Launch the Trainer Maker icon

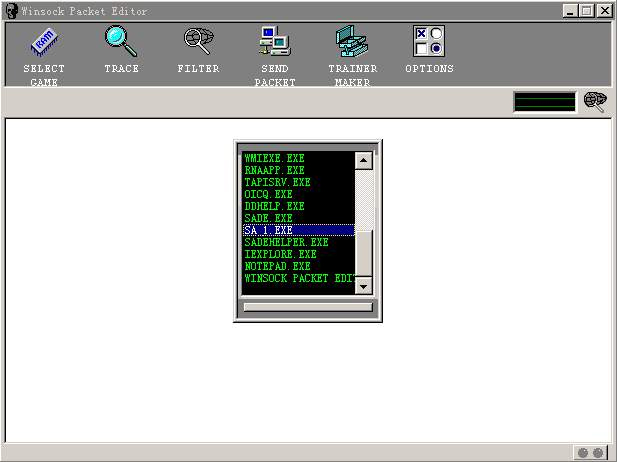(352, 41)
